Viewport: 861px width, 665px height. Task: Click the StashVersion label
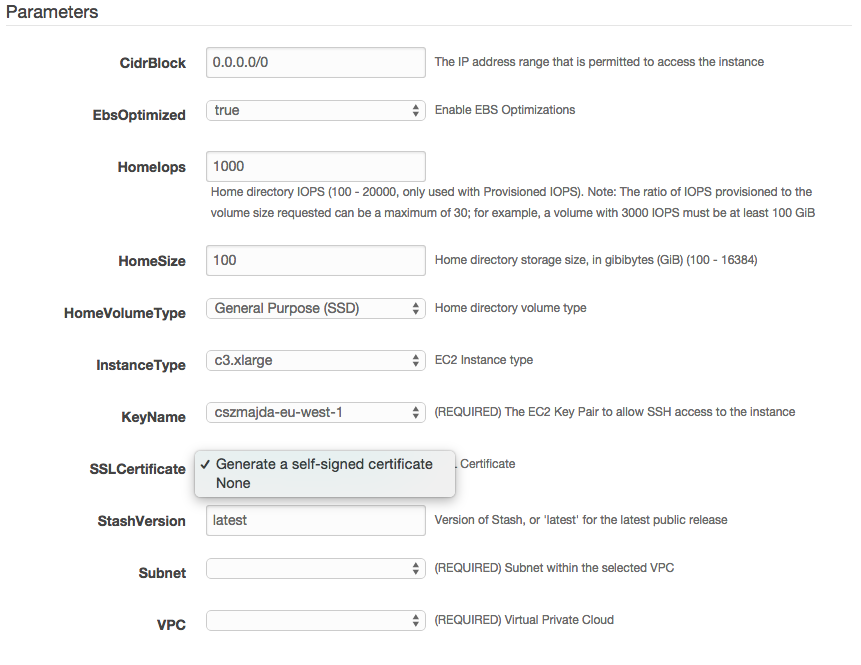(142, 521)
